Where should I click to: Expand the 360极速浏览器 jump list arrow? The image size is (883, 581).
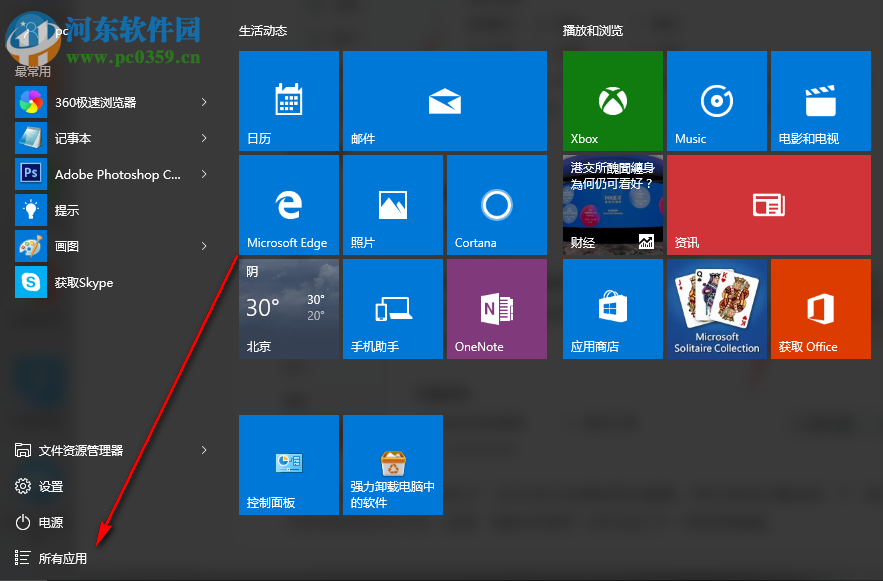(204, 102)
